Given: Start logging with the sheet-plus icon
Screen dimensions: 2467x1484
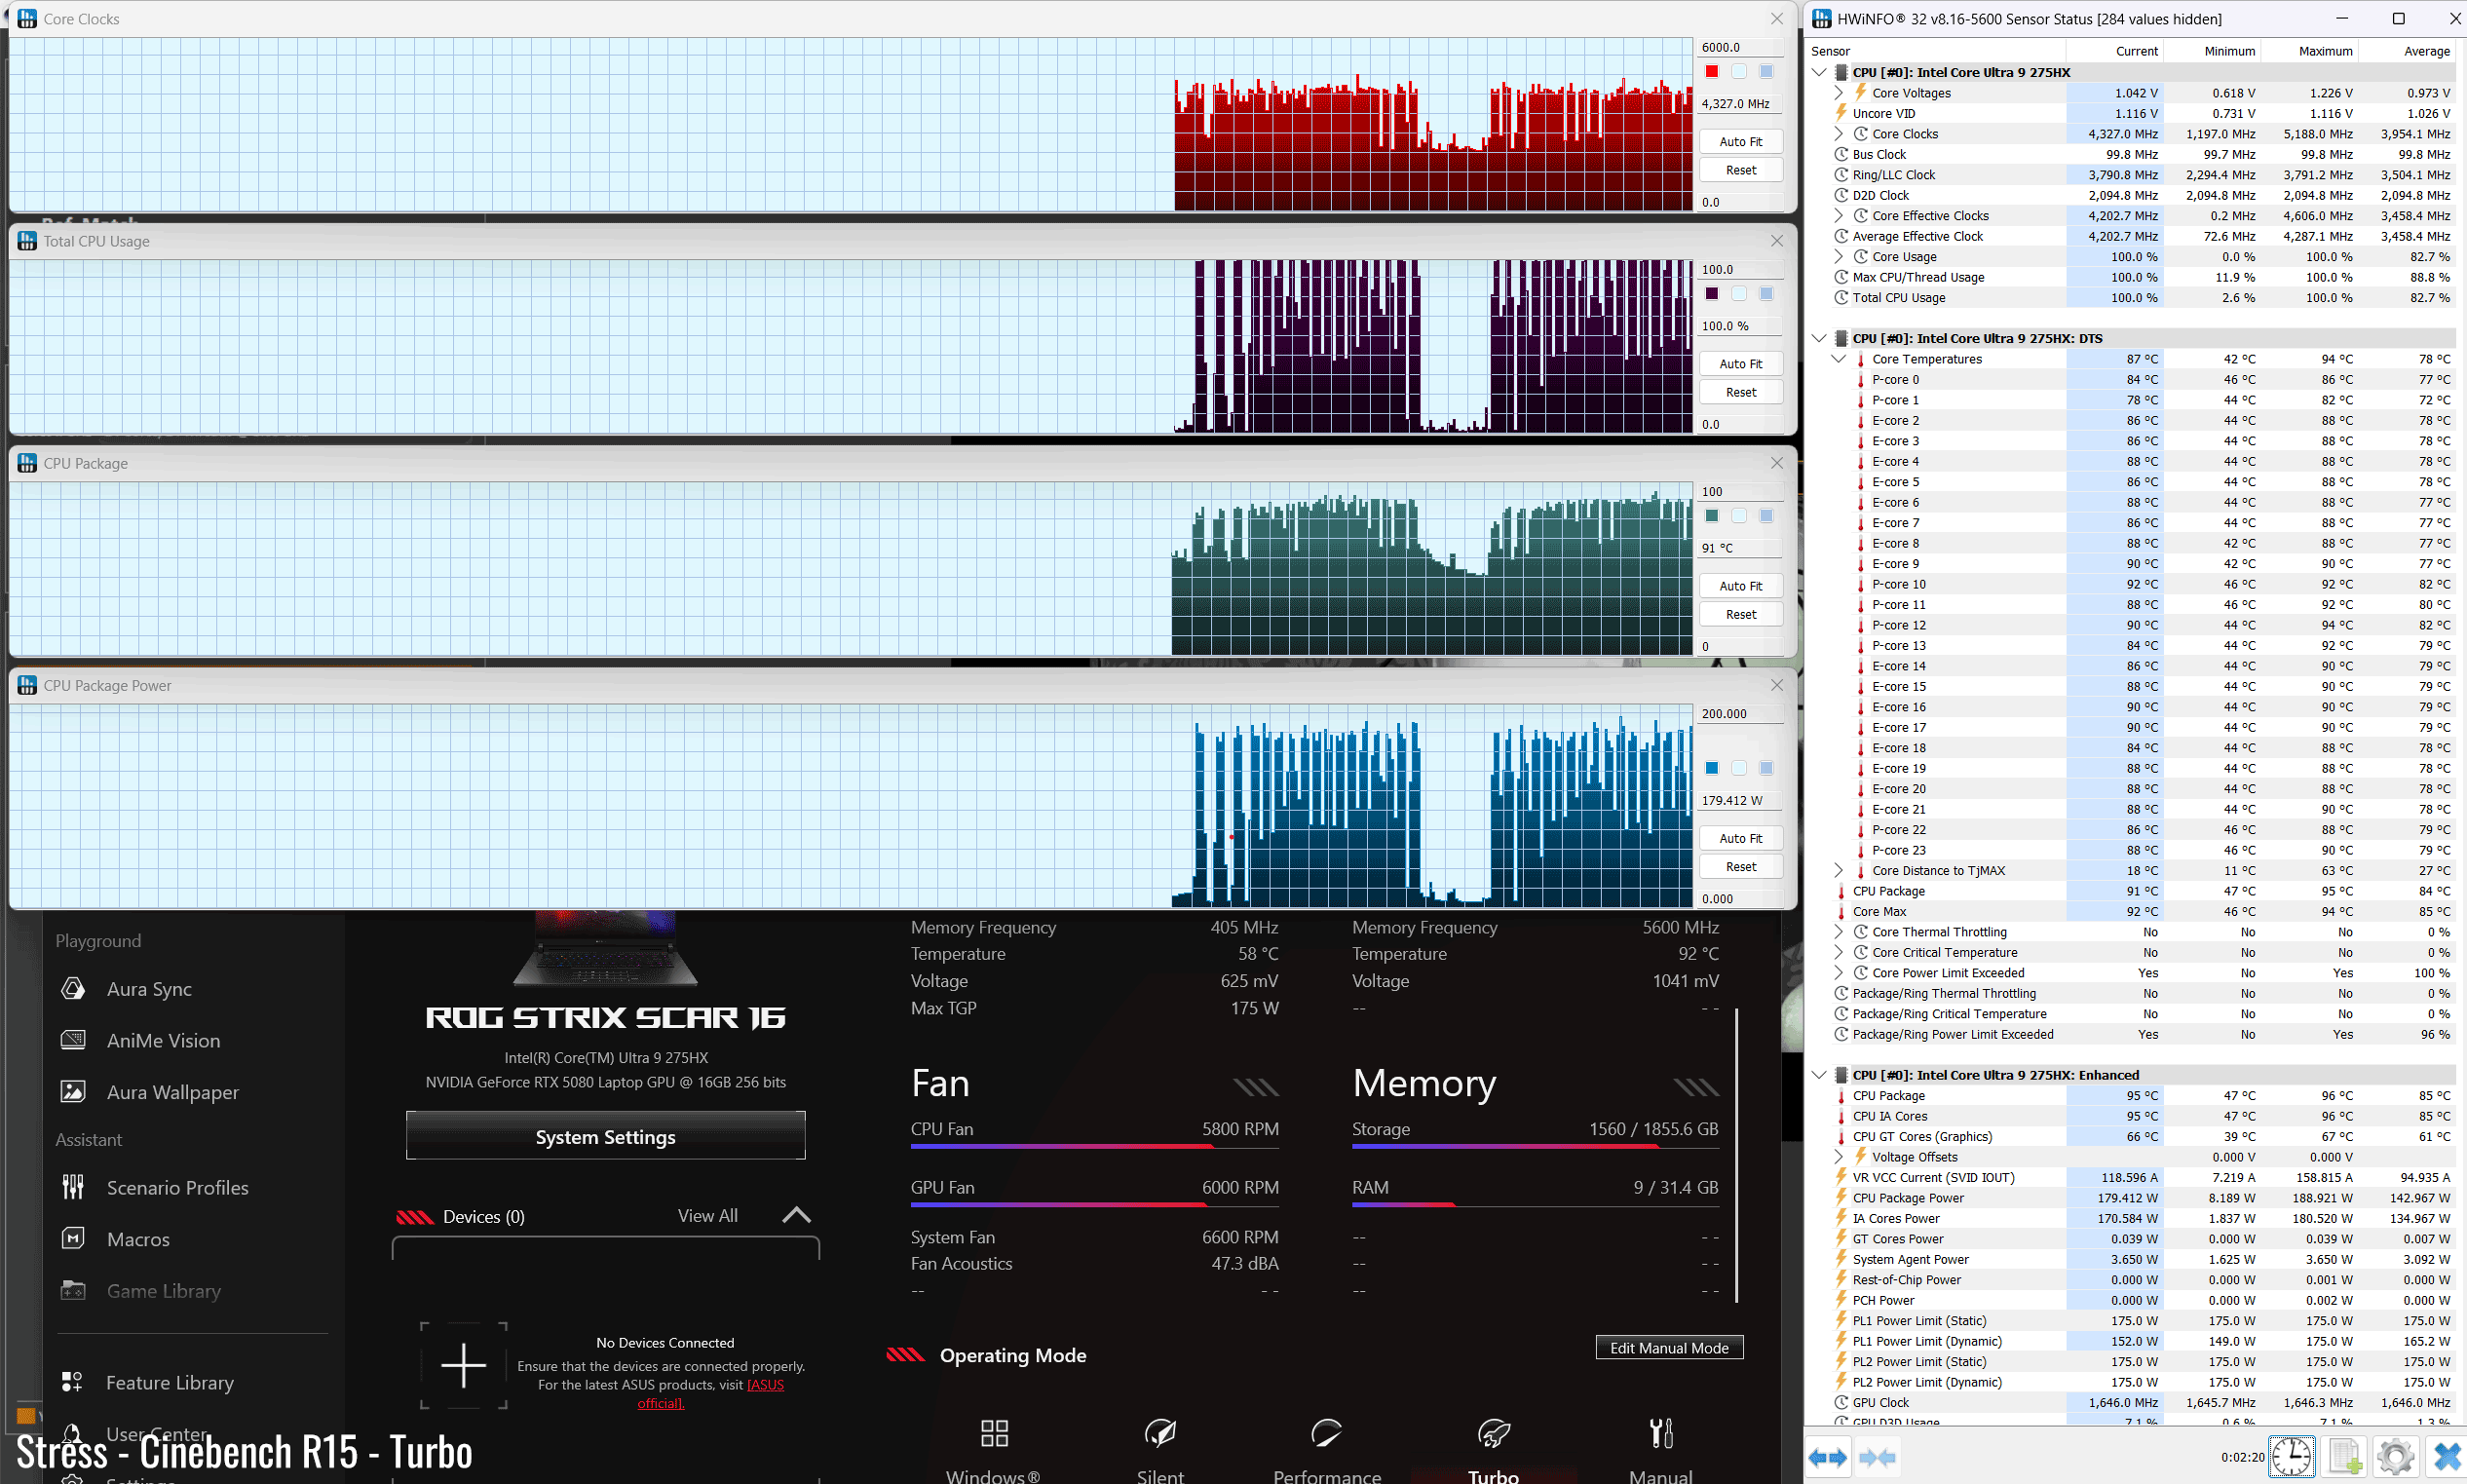Looking at the screenshot, I should pyautogui.click(x=2345, y=1456).
